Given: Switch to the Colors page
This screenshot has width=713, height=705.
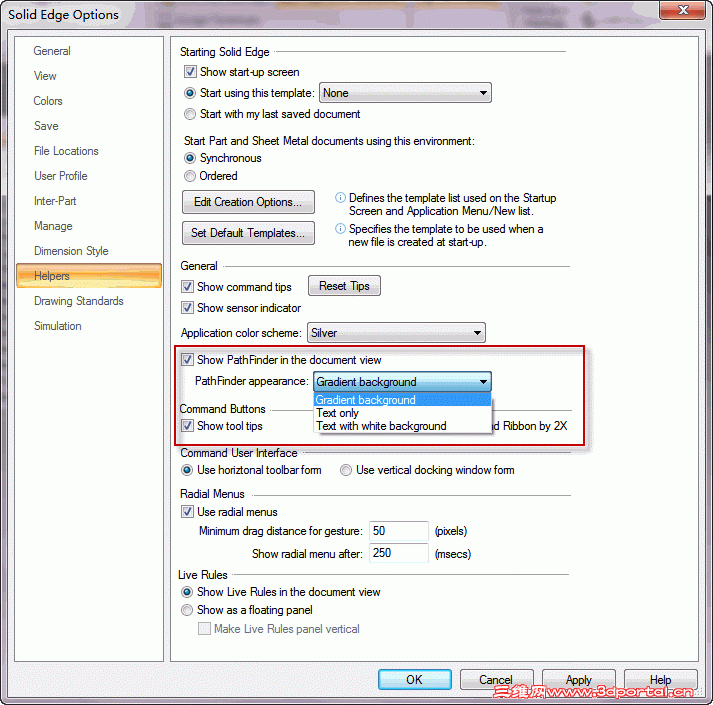Looking at the screenshot, I should click(48, 101).
